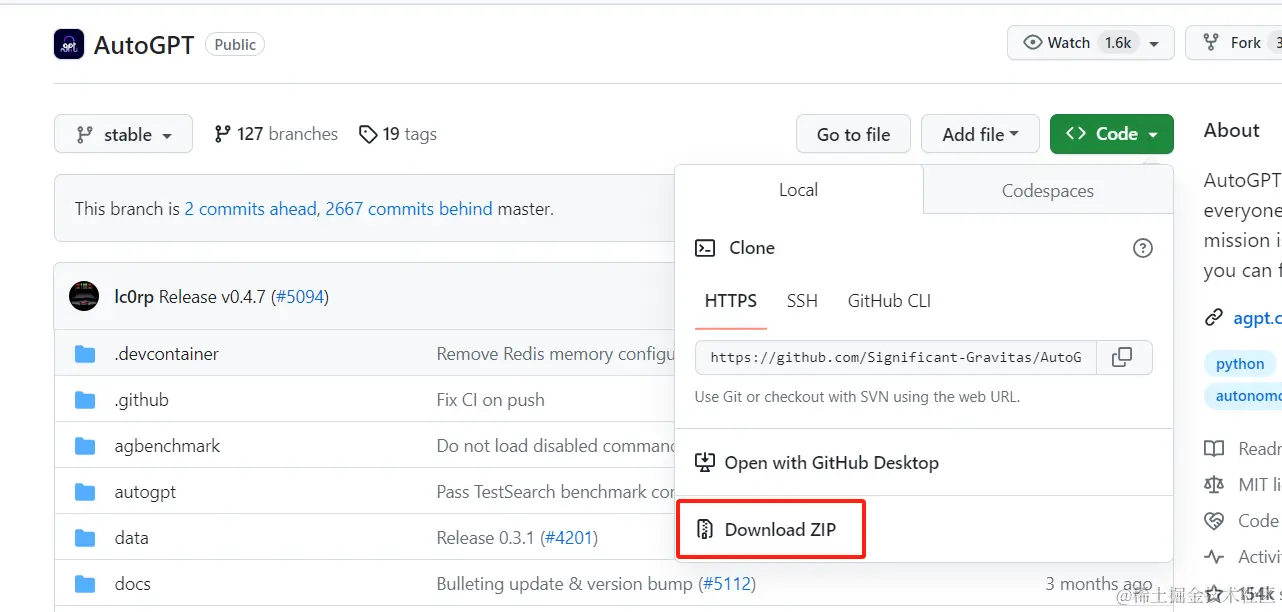Select the SSH clone tab

[x=802, y=301]
